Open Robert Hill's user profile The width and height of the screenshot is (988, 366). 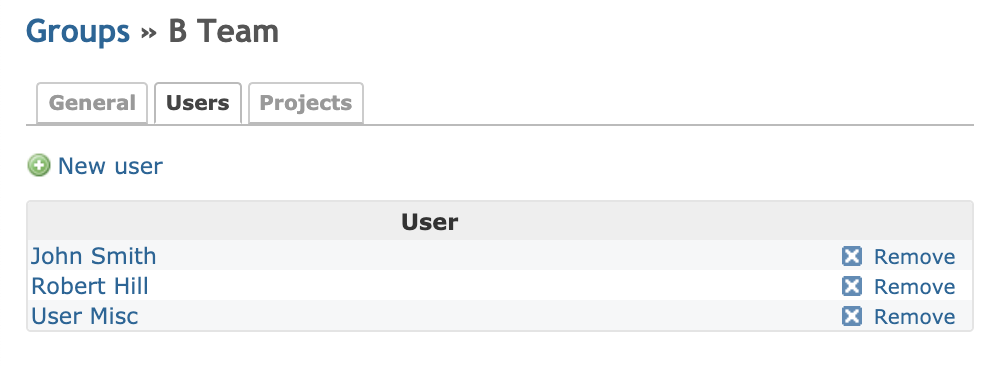[x=89, y=286]
